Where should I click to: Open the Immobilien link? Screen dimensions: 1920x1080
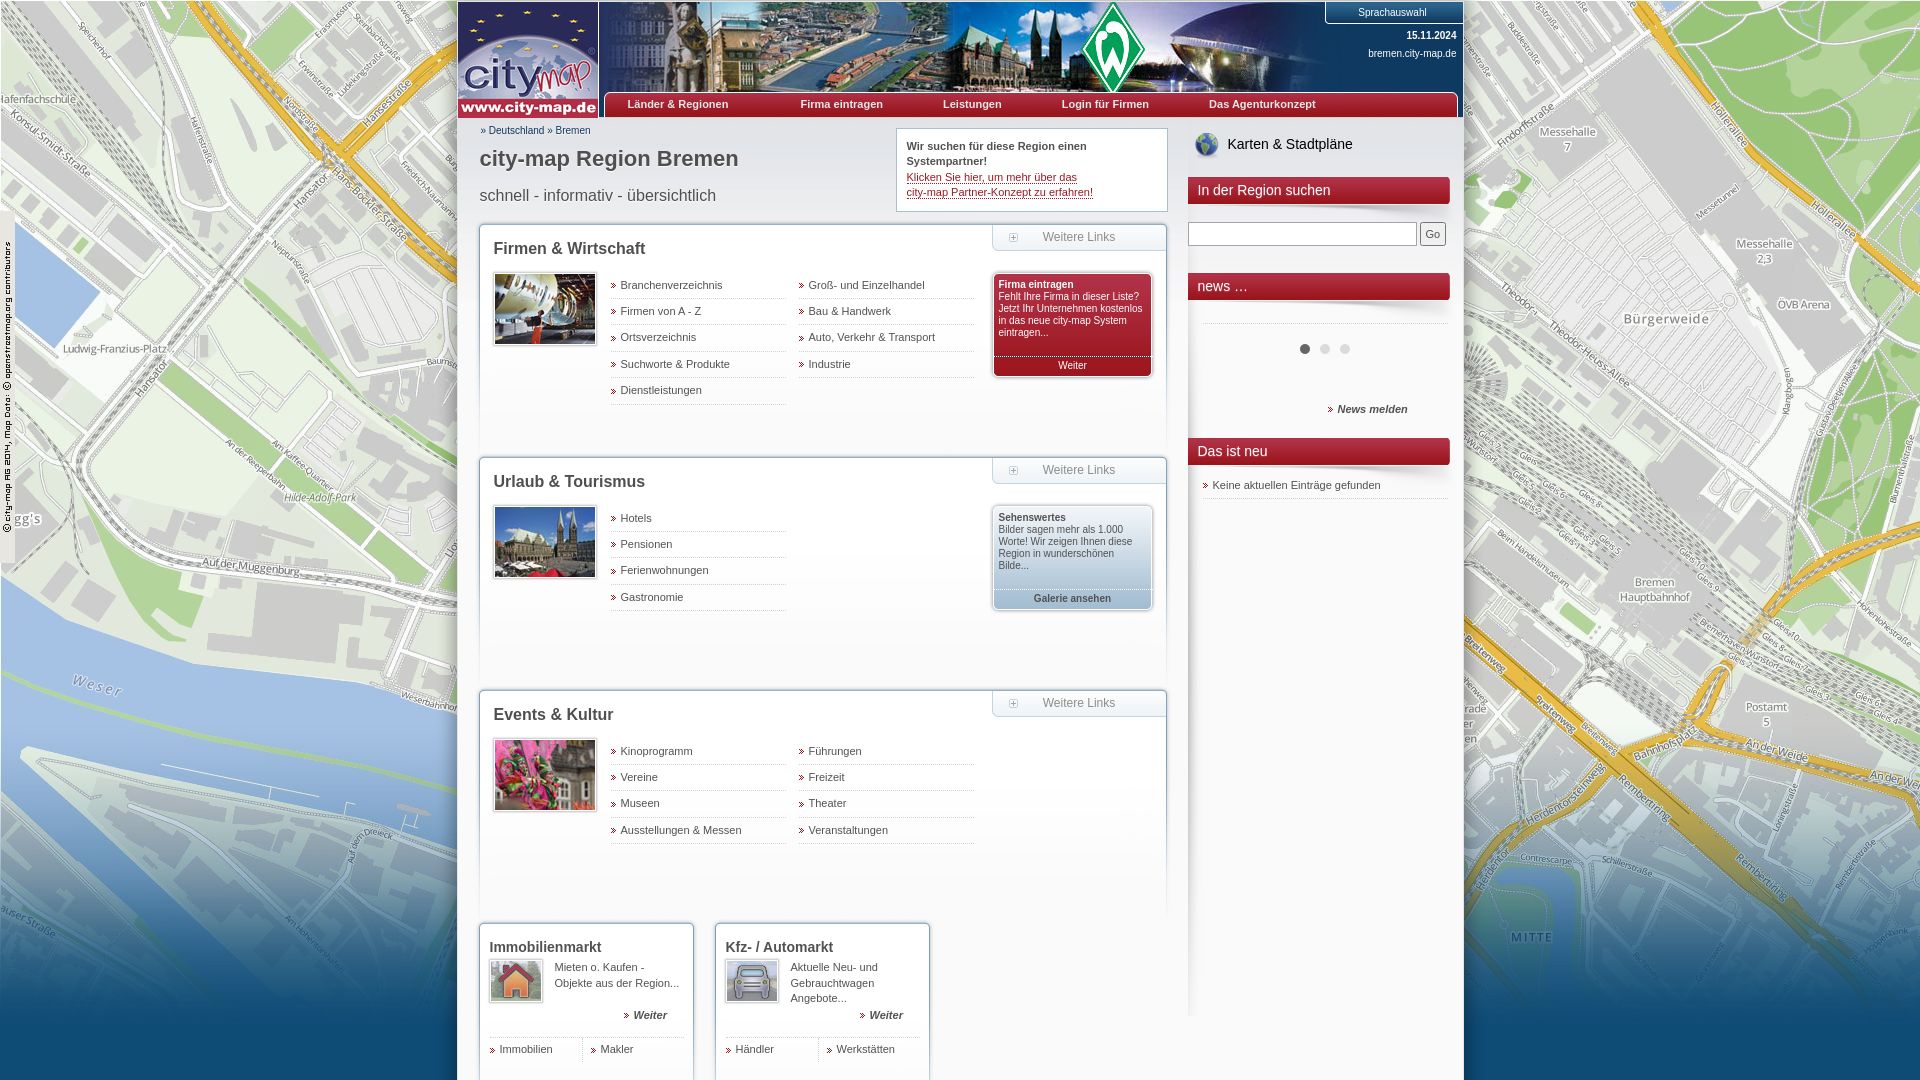tap(526, 1049)
